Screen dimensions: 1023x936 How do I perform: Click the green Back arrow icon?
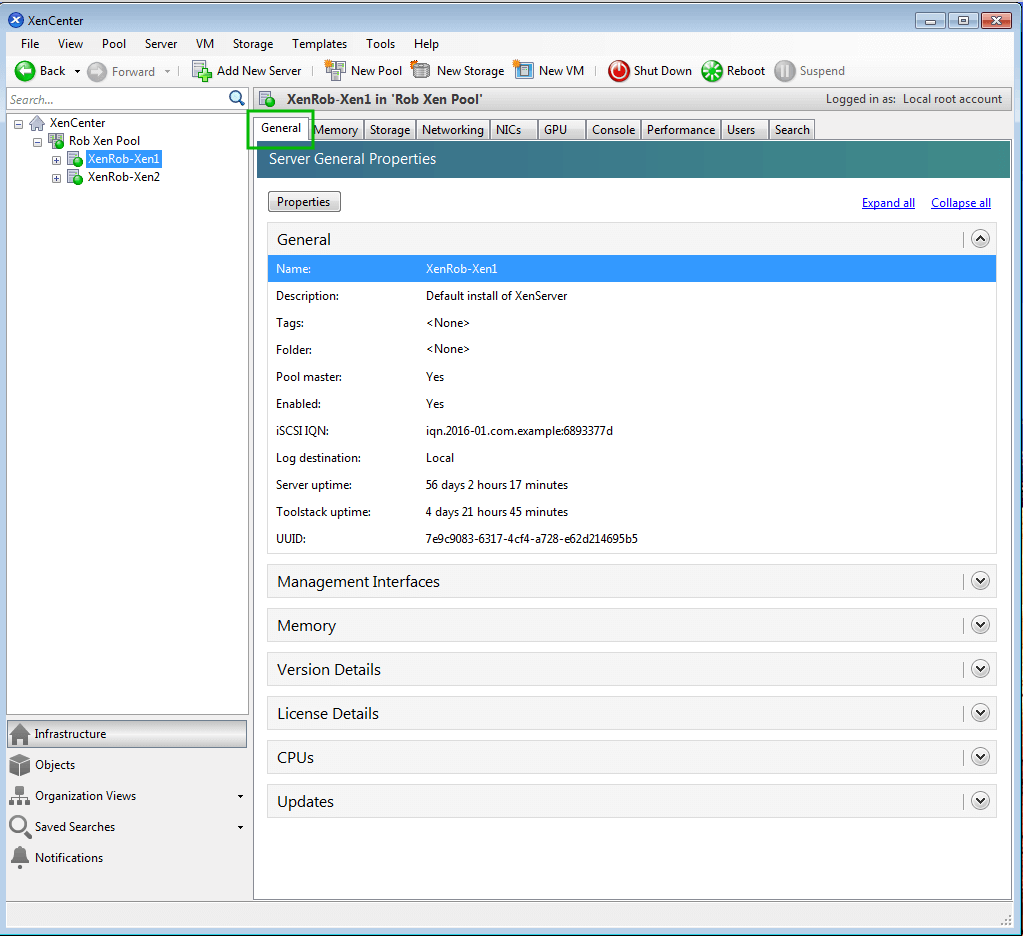[25, 71]
